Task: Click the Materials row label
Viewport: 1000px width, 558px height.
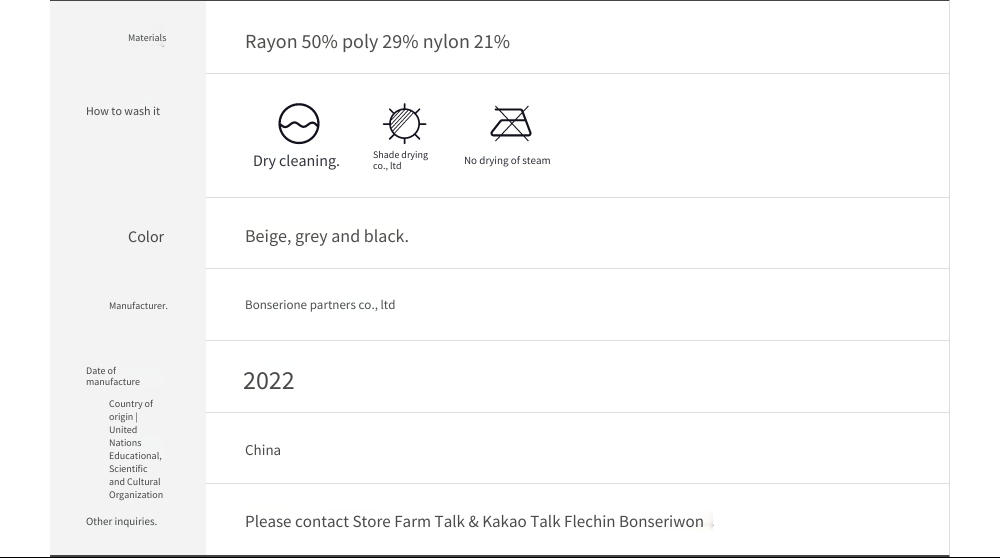Action: point(147,38)
